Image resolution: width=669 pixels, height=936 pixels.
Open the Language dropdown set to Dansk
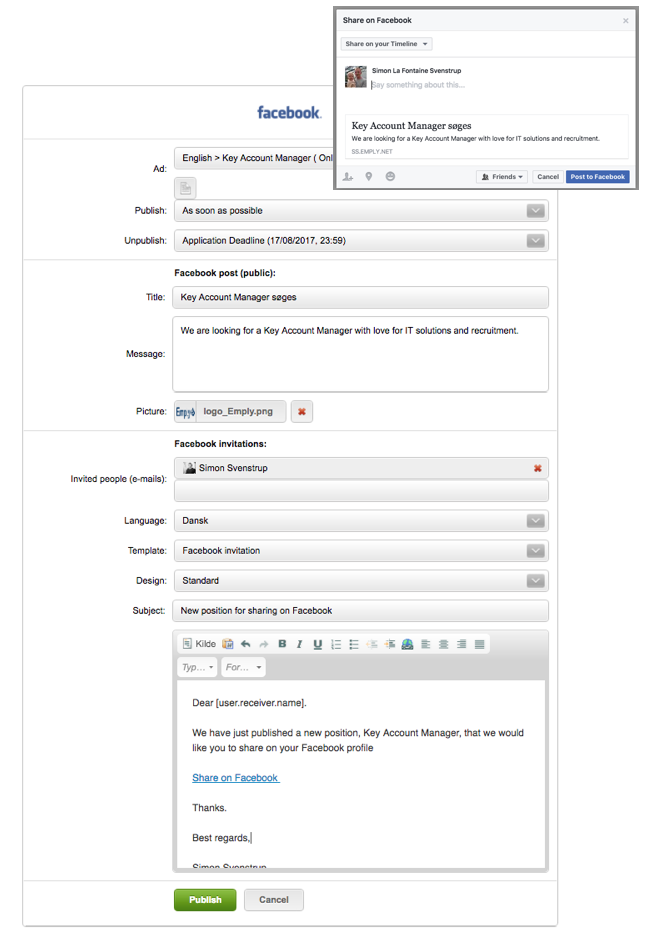[361, 521]
